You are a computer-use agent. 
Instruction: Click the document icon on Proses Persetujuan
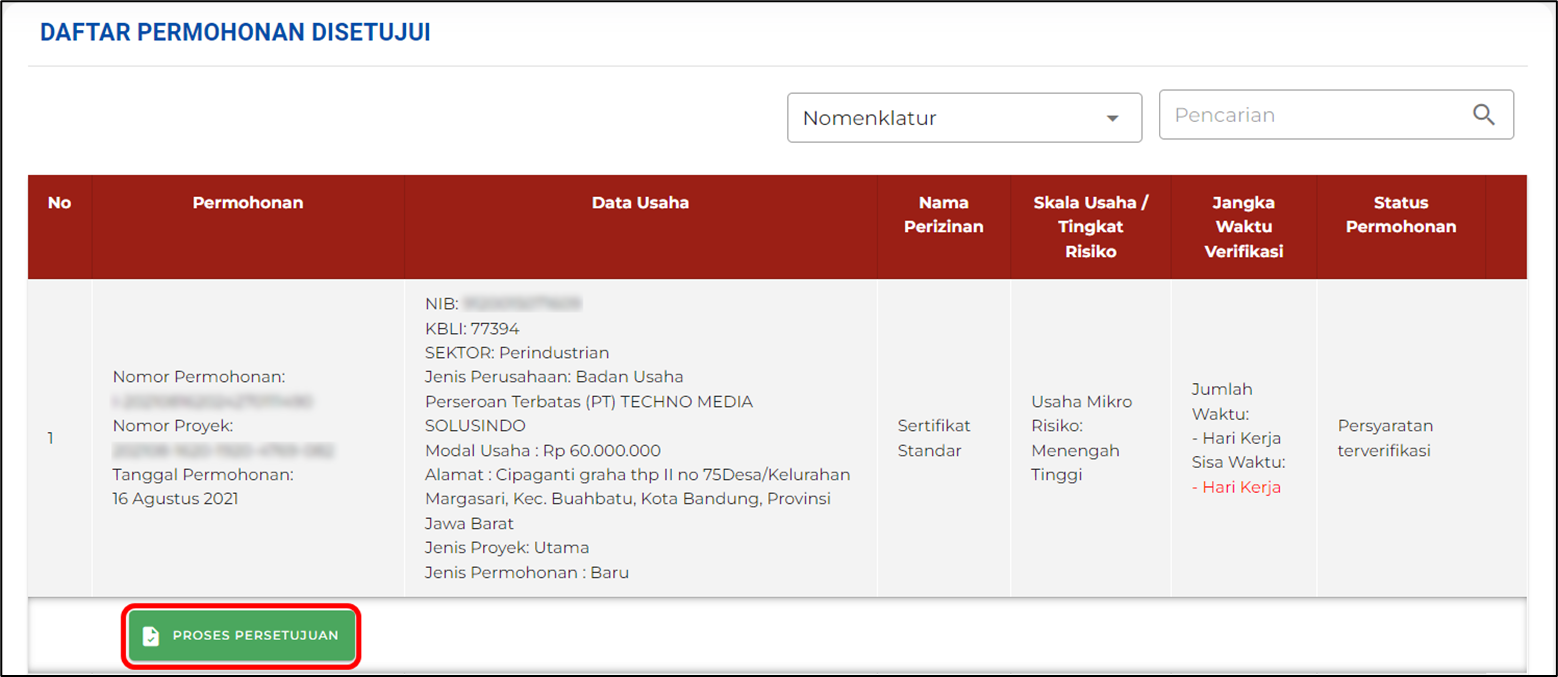coord(150,636)
